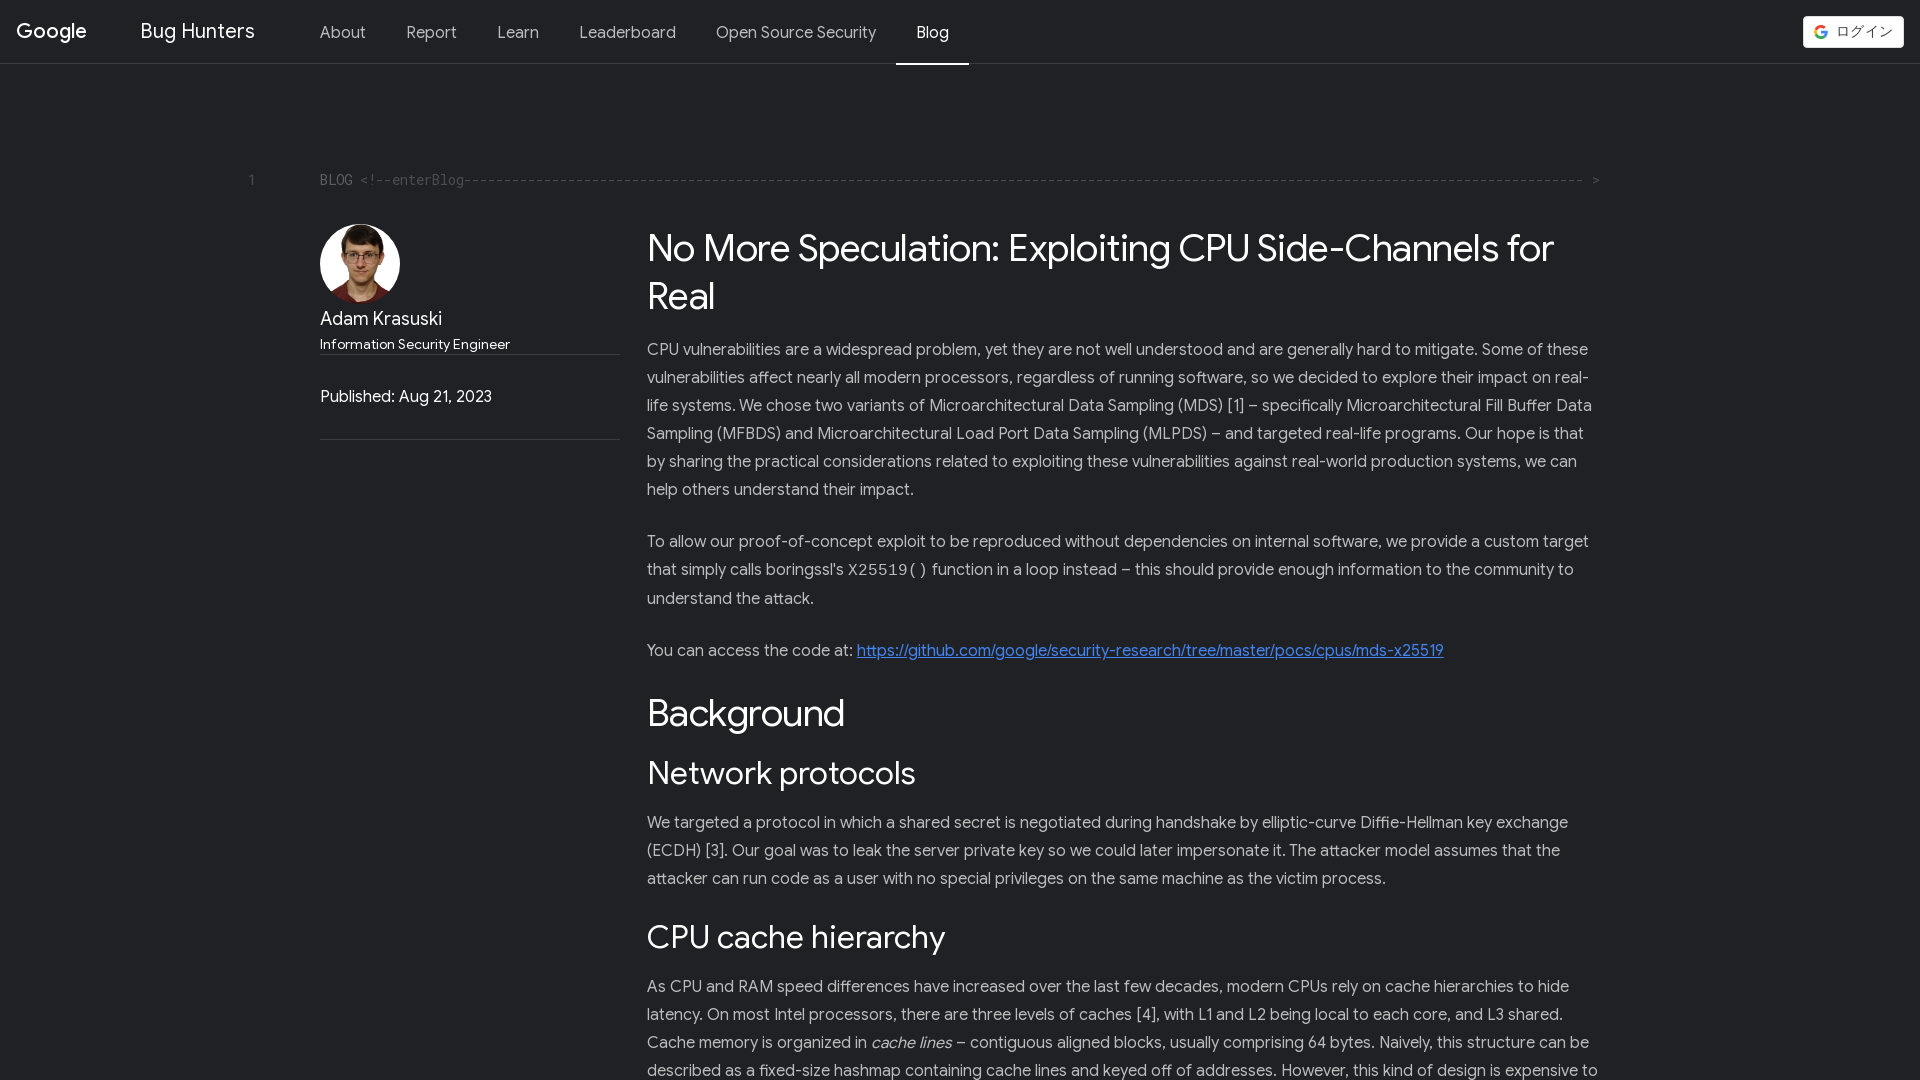The width and height of the screenshot is (1920, 1080).
Task: Expand the Report navigation item
Action: coord(431,32)
